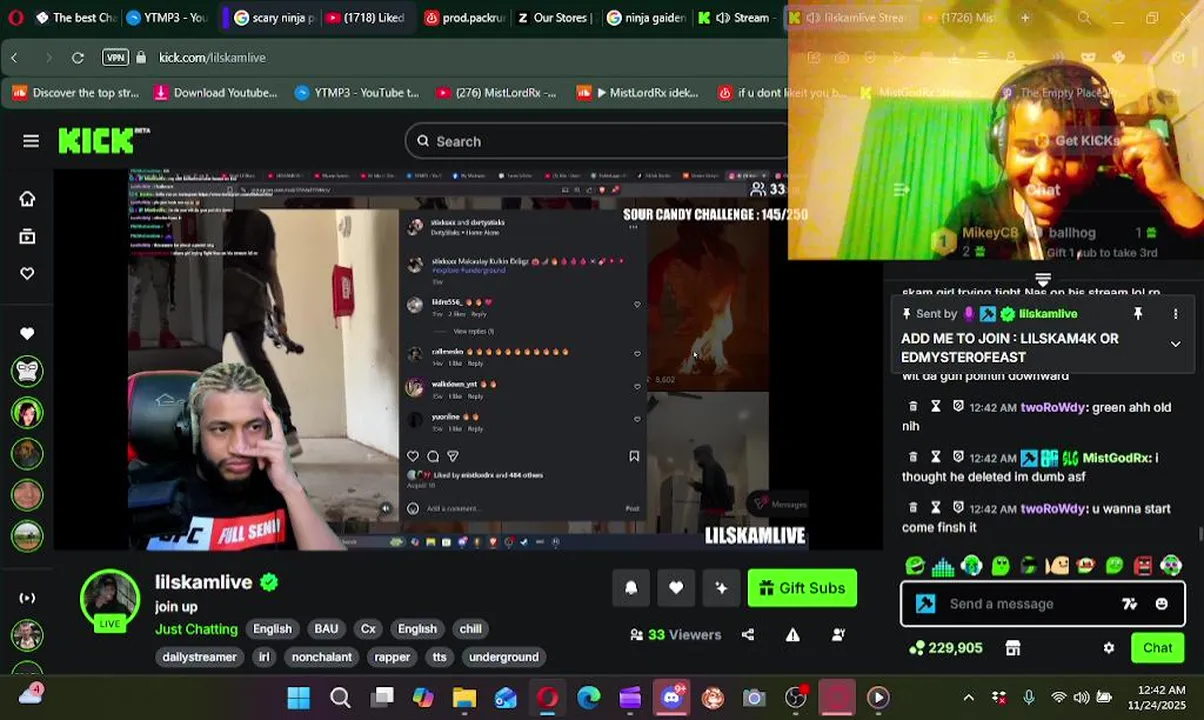Click the sparkle button beside Gift Subs
Image resolution: width=1204 pixels, height=720 pixels.
[x=721, y=588]
